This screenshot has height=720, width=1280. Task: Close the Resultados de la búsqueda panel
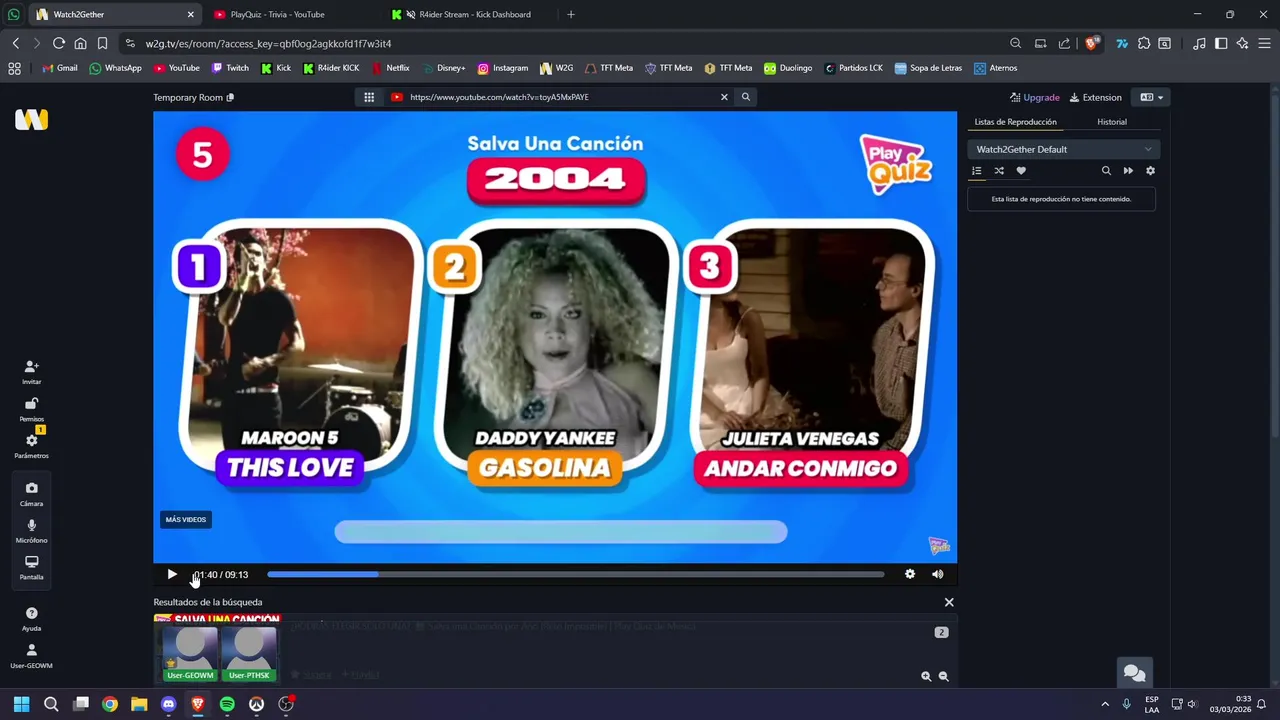(x=949, y=602)
